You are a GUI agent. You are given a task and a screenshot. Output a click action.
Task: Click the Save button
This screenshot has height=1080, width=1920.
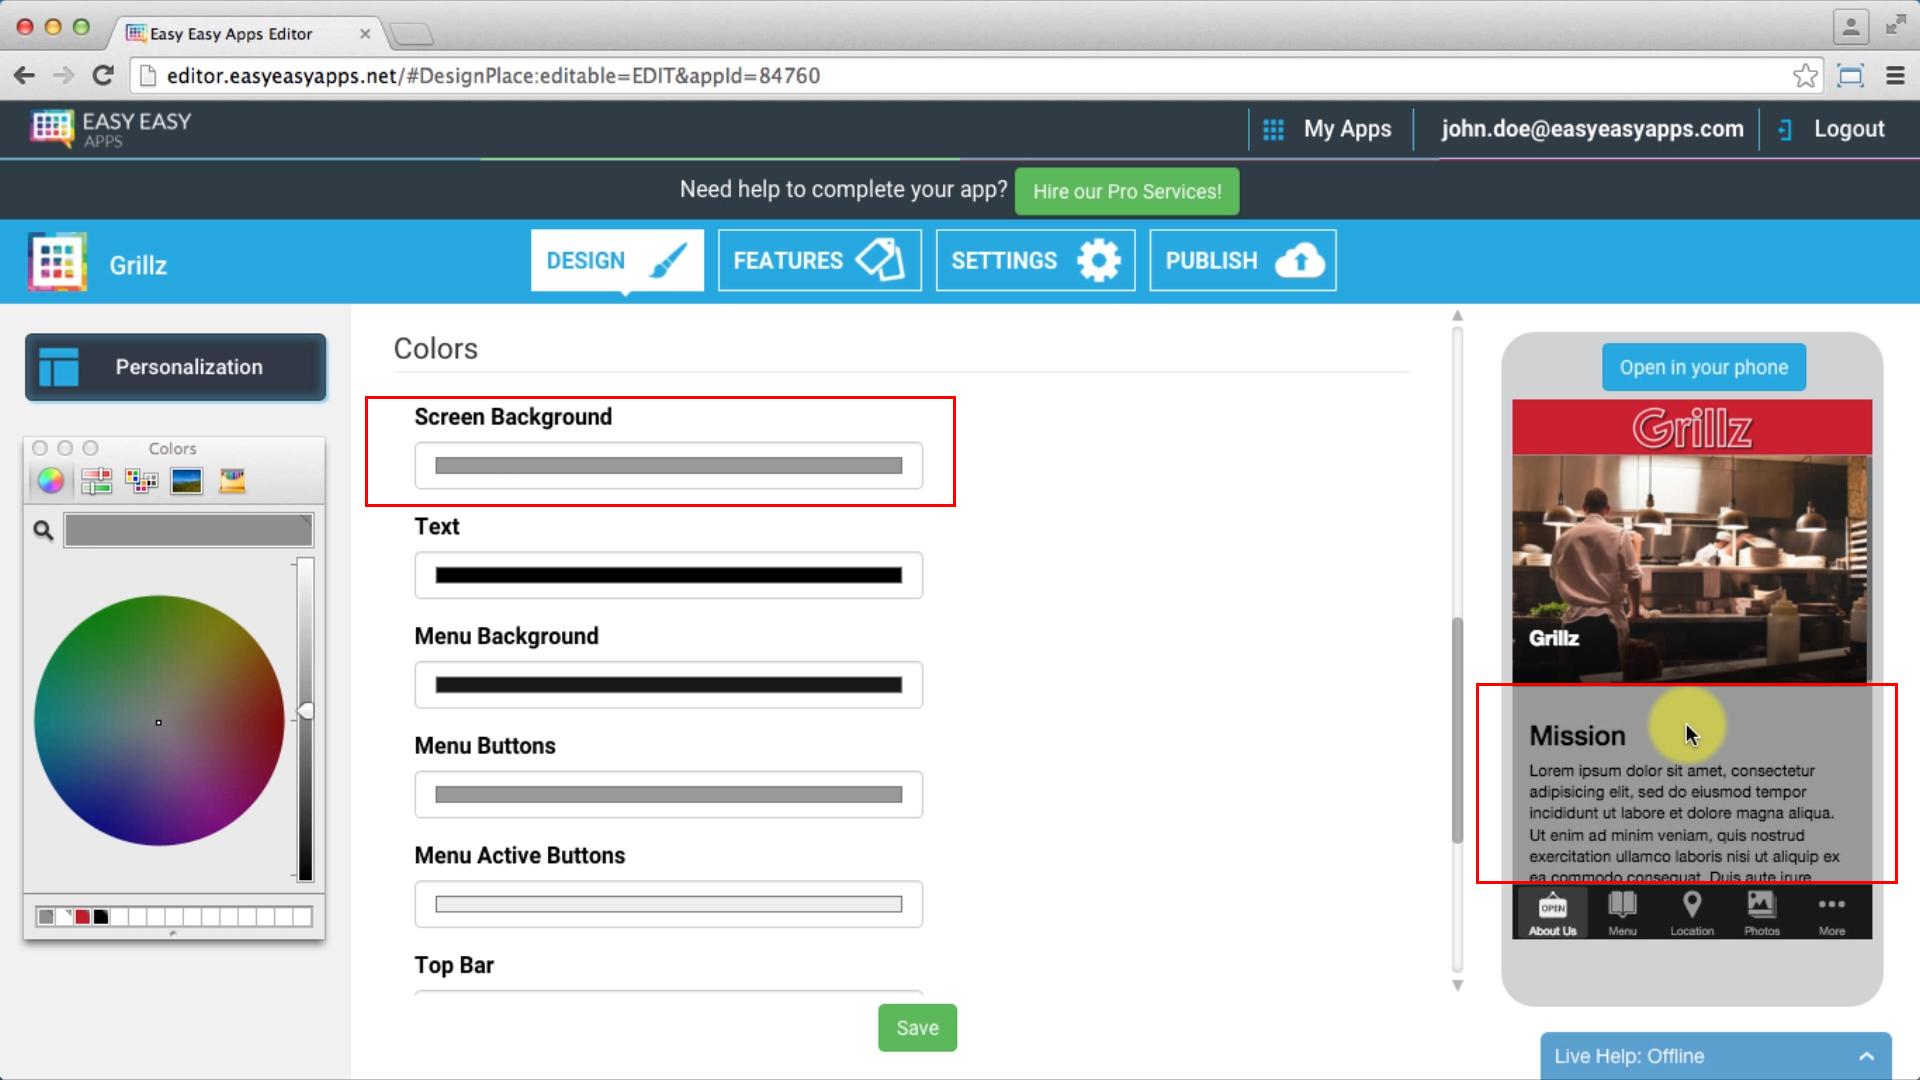tap(918, 1027)
